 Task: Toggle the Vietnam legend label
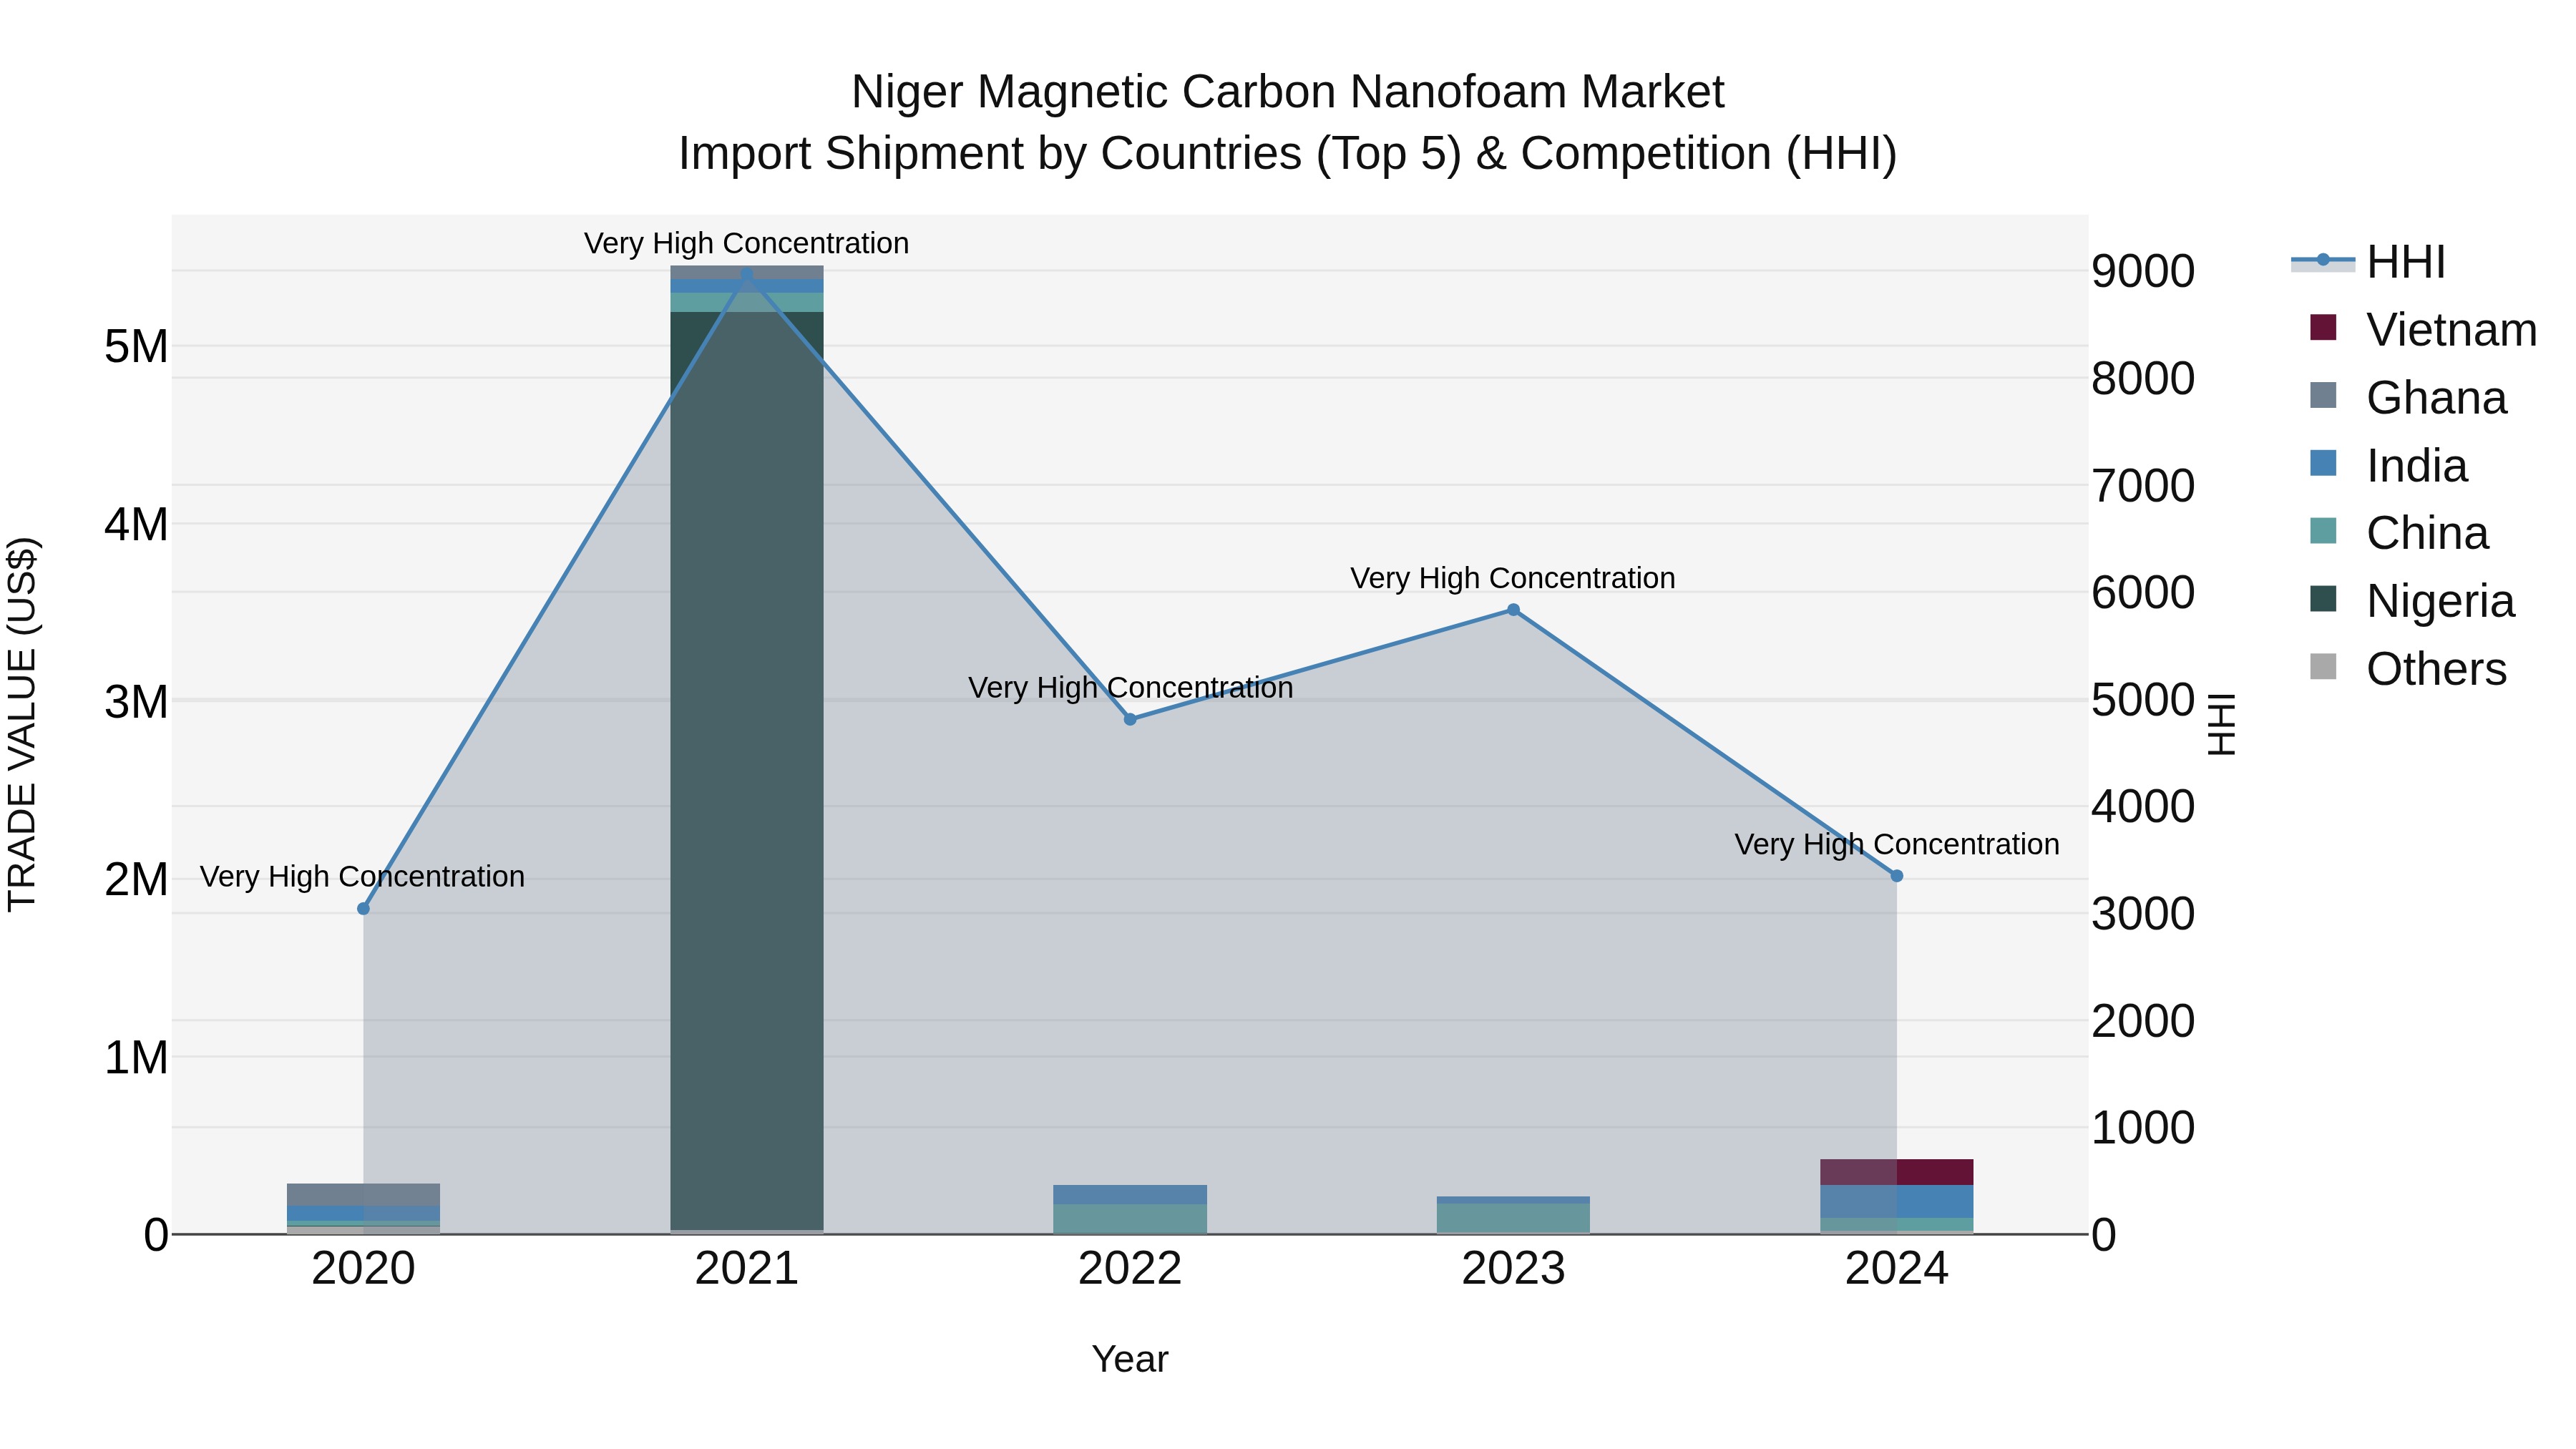pyautogui.click(x=2452, y=330)
